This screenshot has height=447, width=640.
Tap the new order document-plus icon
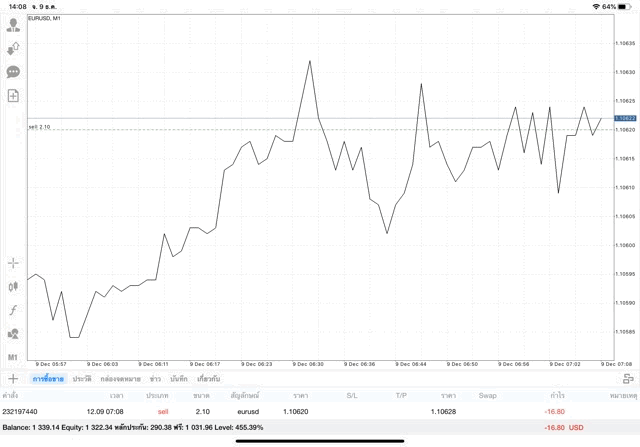click(x=13, y=96)
